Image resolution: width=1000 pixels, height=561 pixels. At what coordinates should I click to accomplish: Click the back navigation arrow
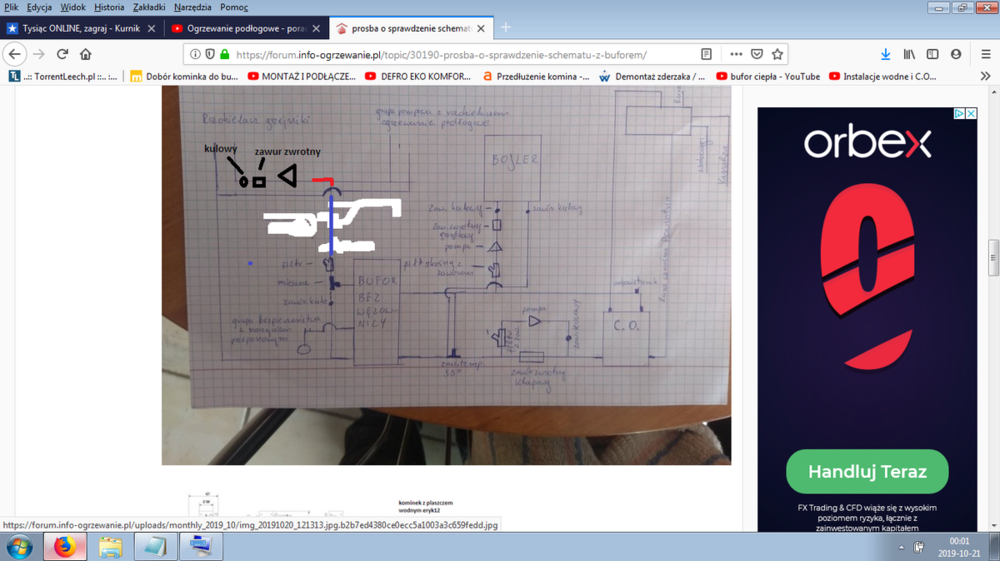15,54
